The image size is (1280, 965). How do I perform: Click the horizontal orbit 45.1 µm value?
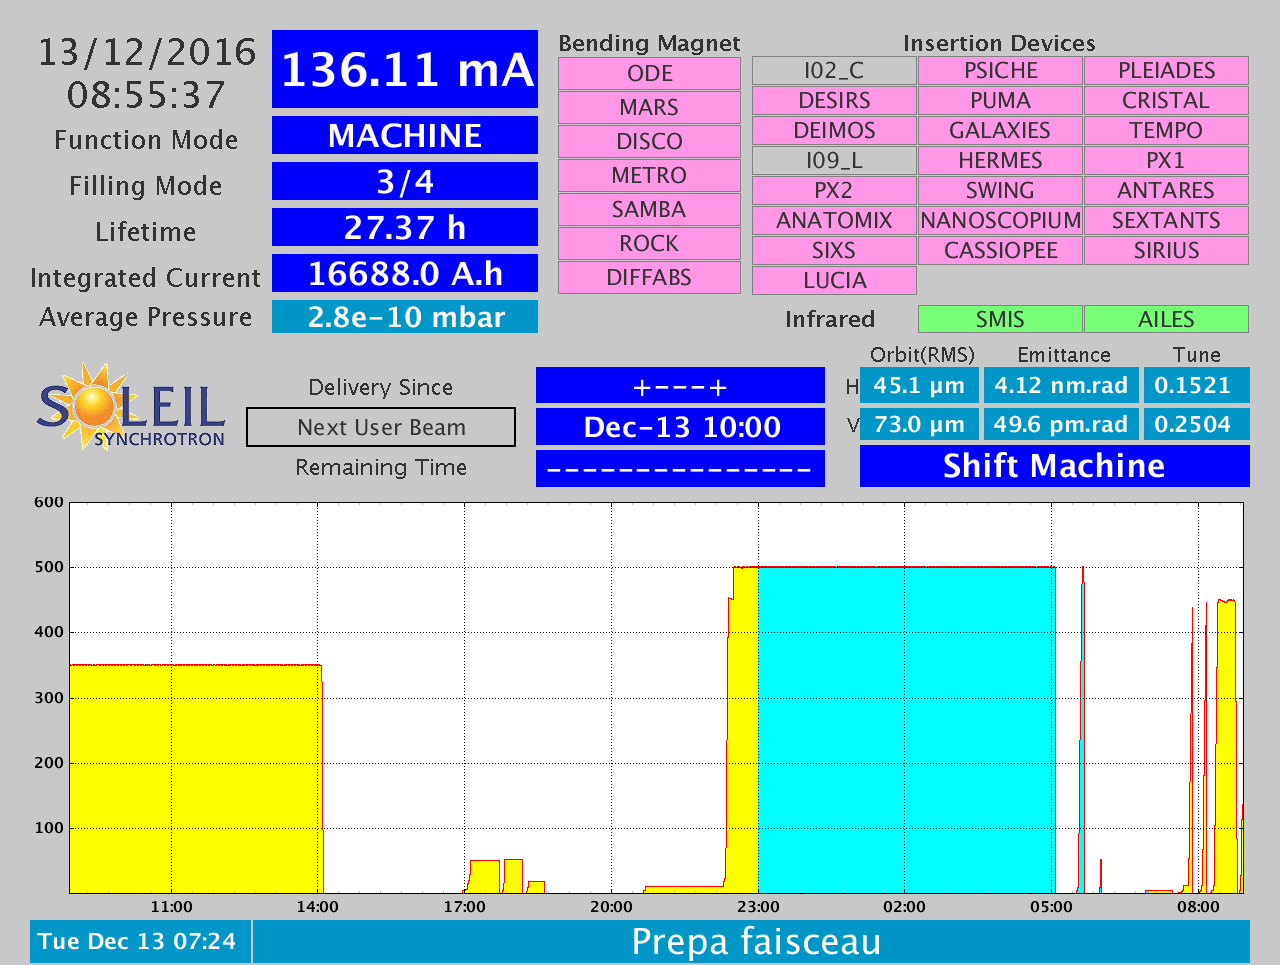point(919,385)
